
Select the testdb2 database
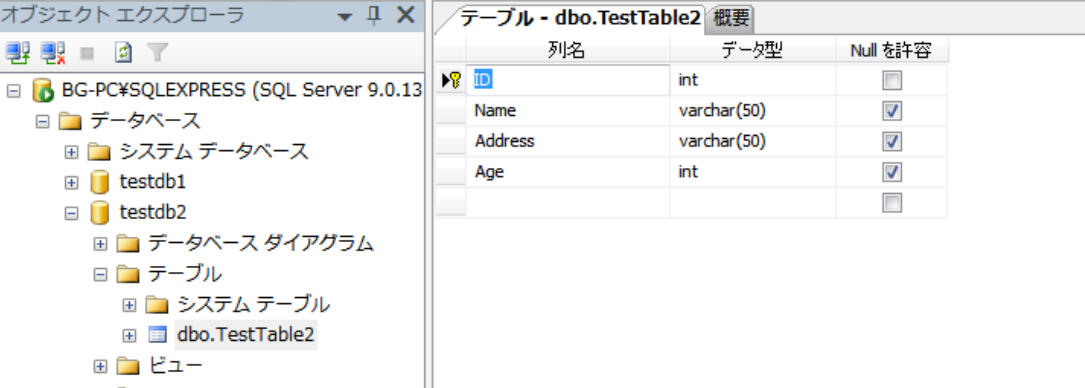pyautogui.click(x=153, y=212)
